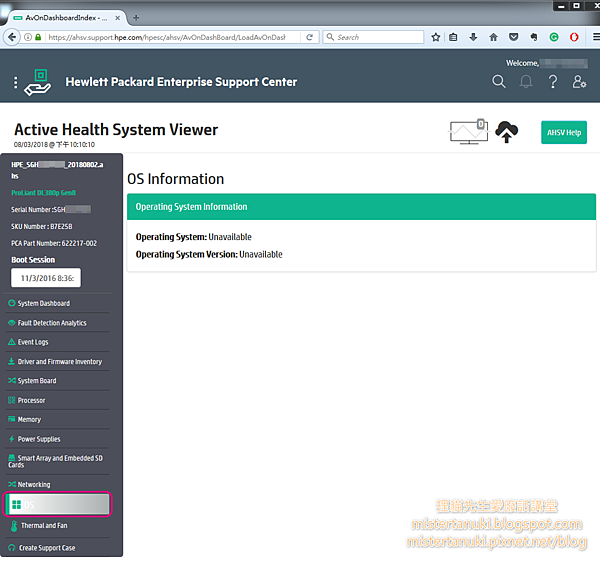Screen dimensions: 600x561
Task: Open the bookmarks list icon
Action: click(x=453, y=37)
